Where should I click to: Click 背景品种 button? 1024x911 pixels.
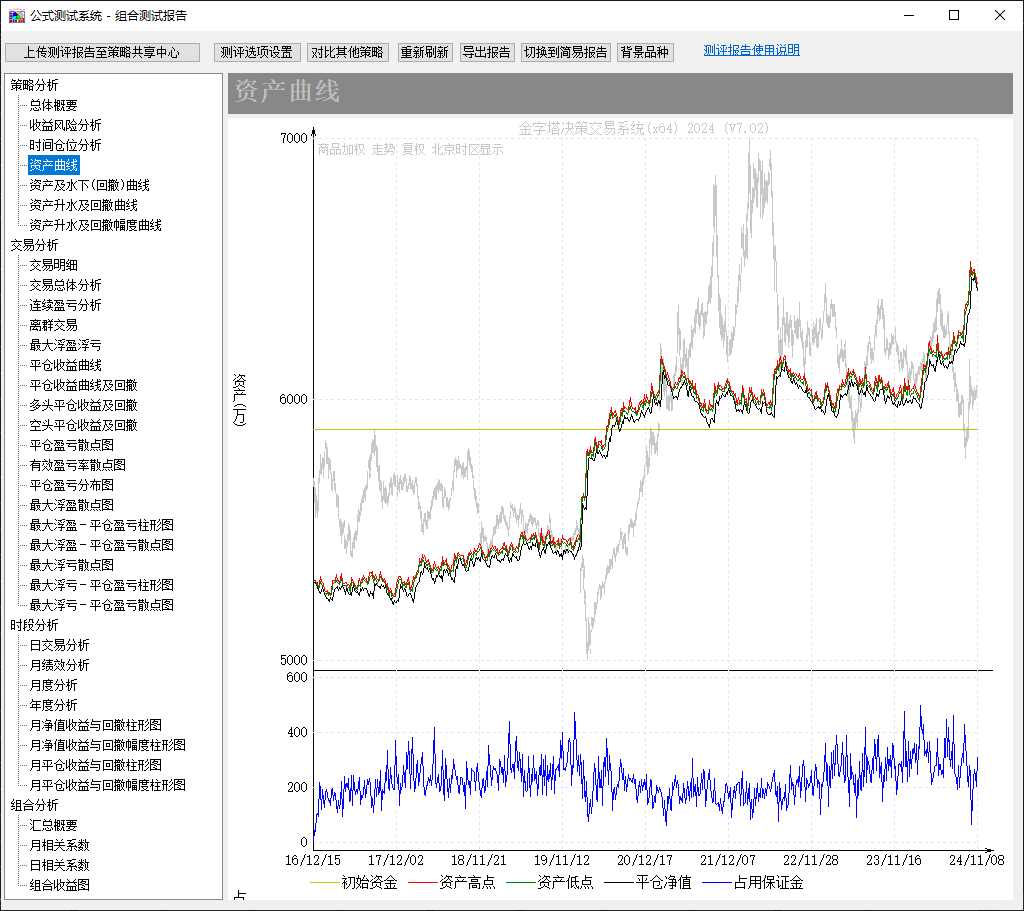645,53
